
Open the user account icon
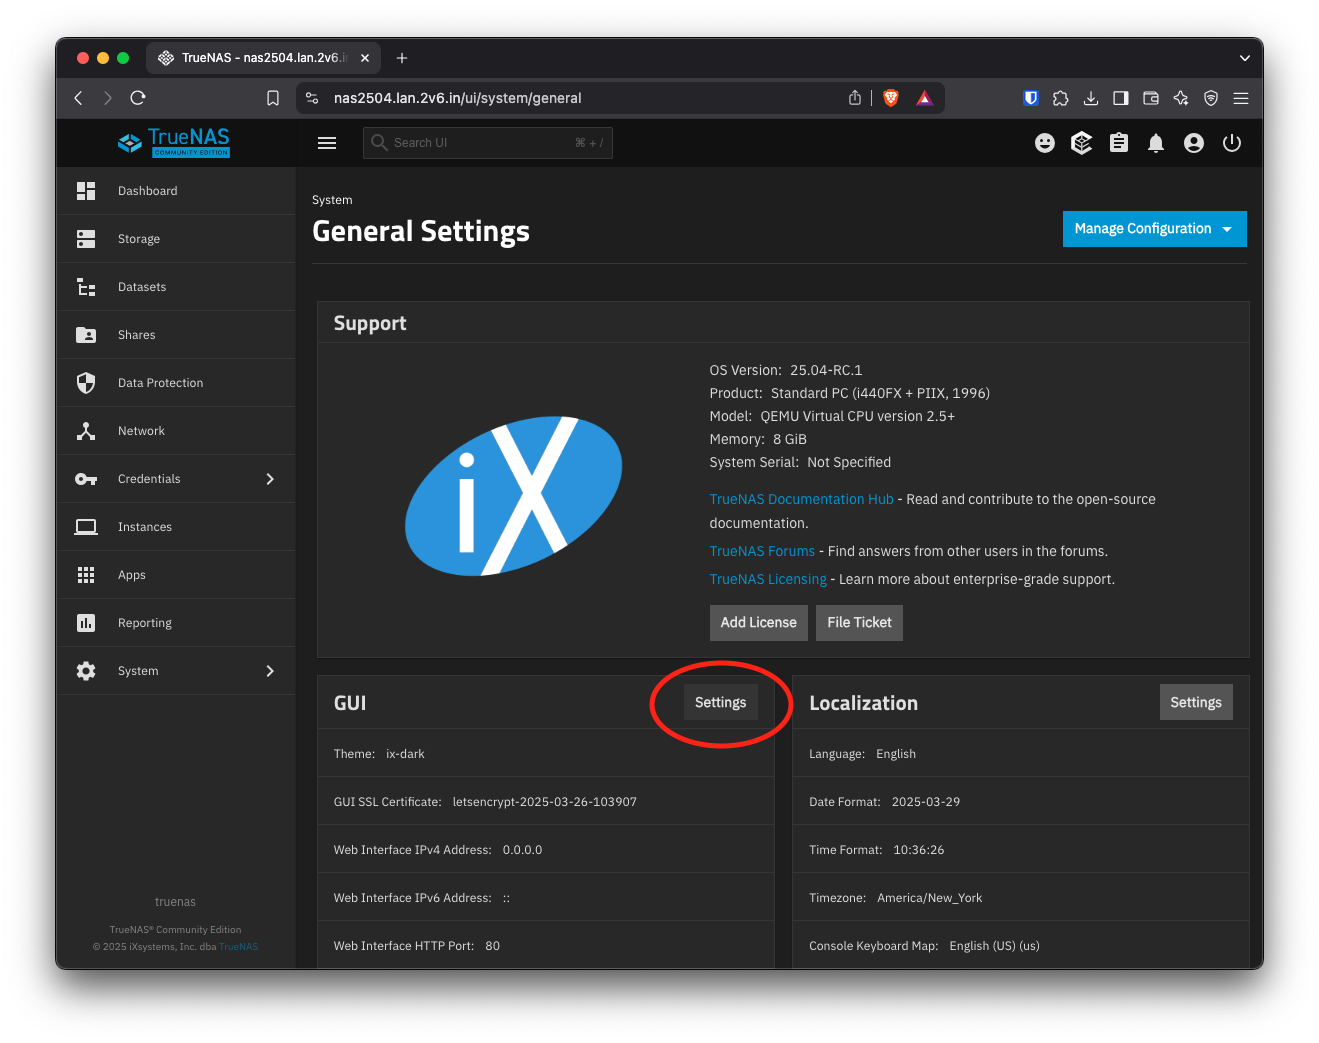(1194, 143)
